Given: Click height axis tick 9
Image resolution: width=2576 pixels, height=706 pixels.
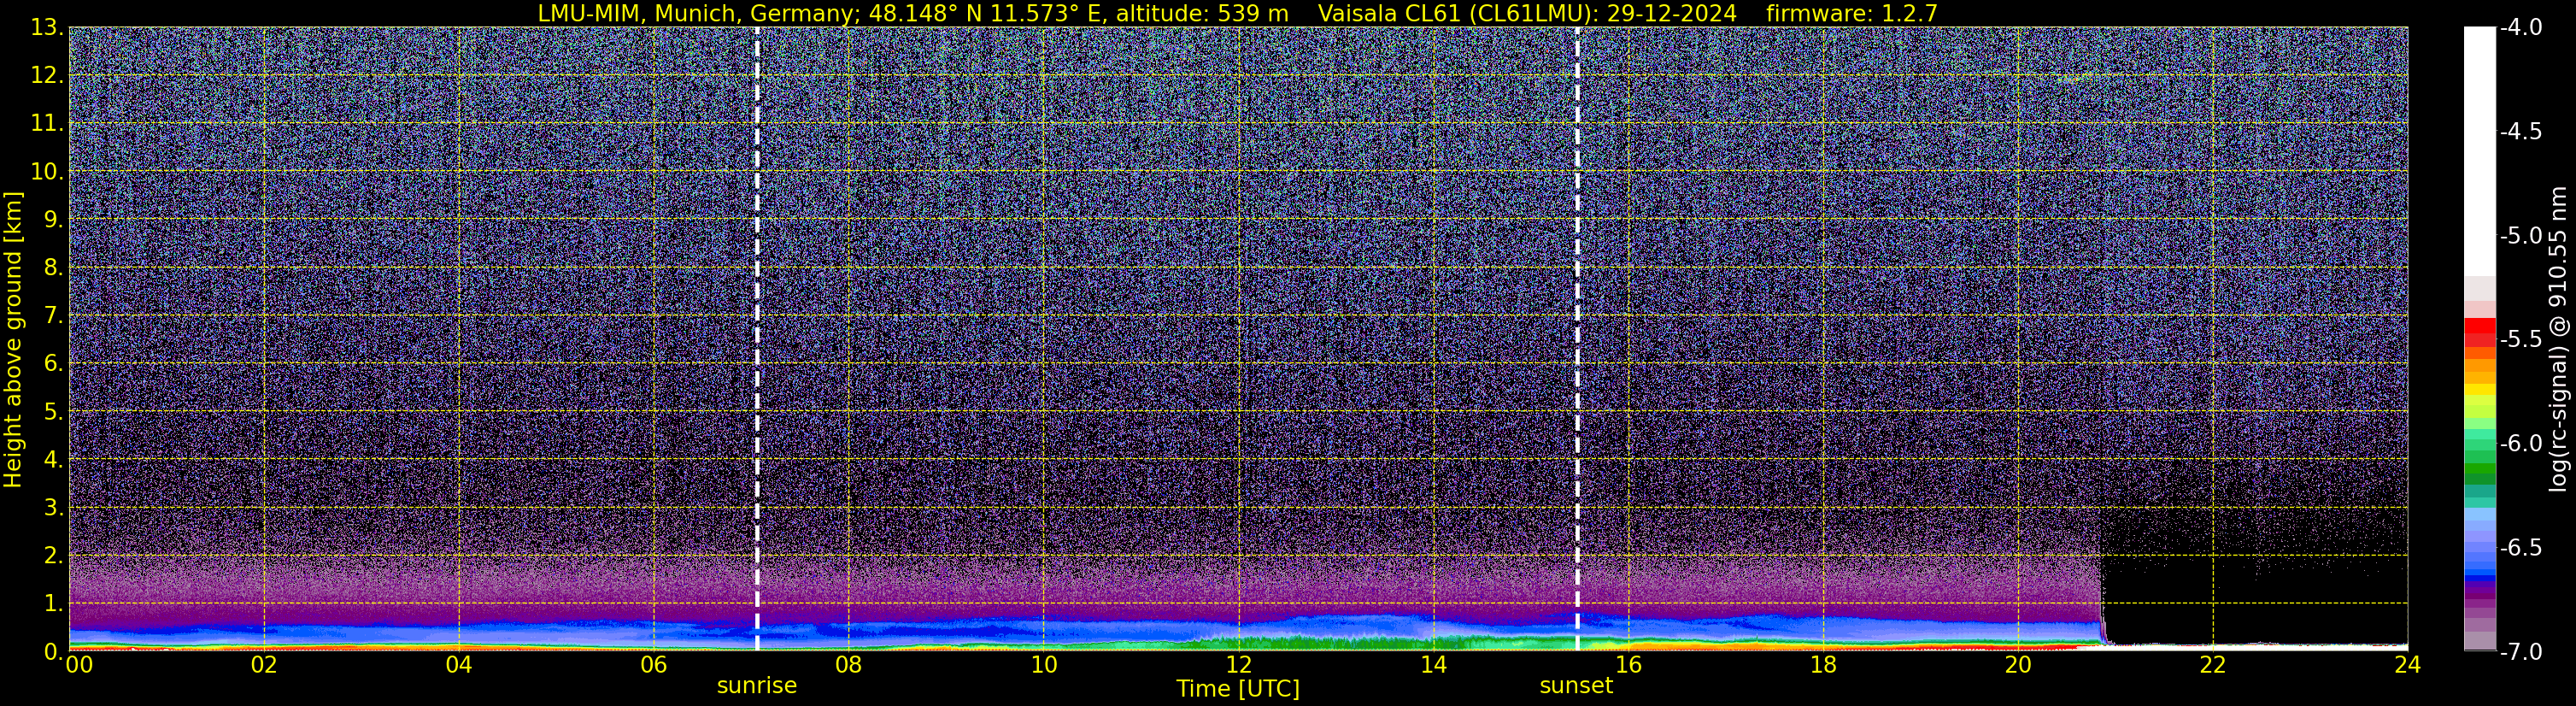Looking at the screenshot, I should pyautogui.click(x=54, y=220).
